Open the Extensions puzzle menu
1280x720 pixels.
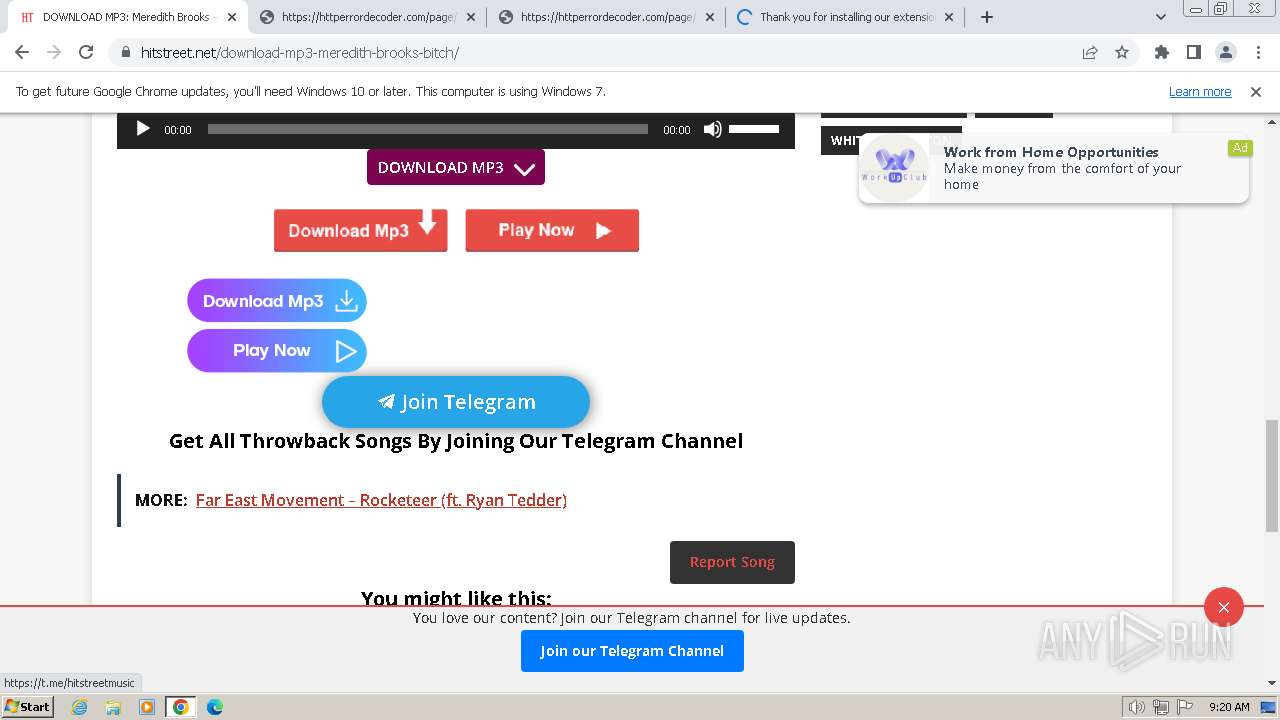tap(1162, 53)
